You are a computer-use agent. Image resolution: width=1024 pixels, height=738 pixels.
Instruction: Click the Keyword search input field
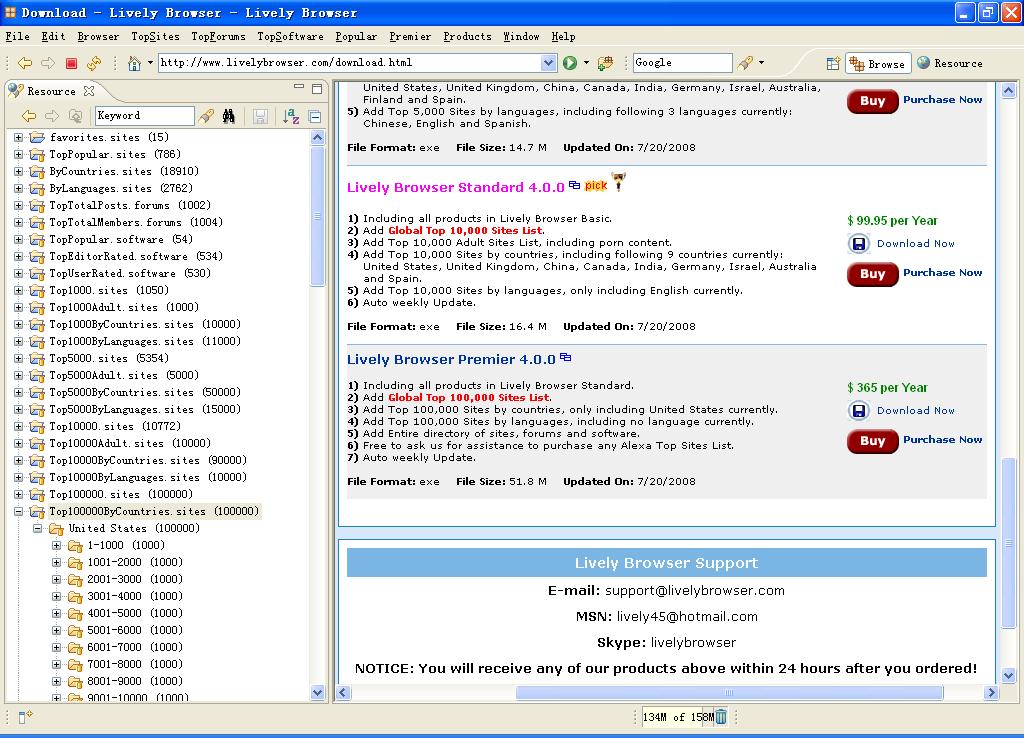144,116
